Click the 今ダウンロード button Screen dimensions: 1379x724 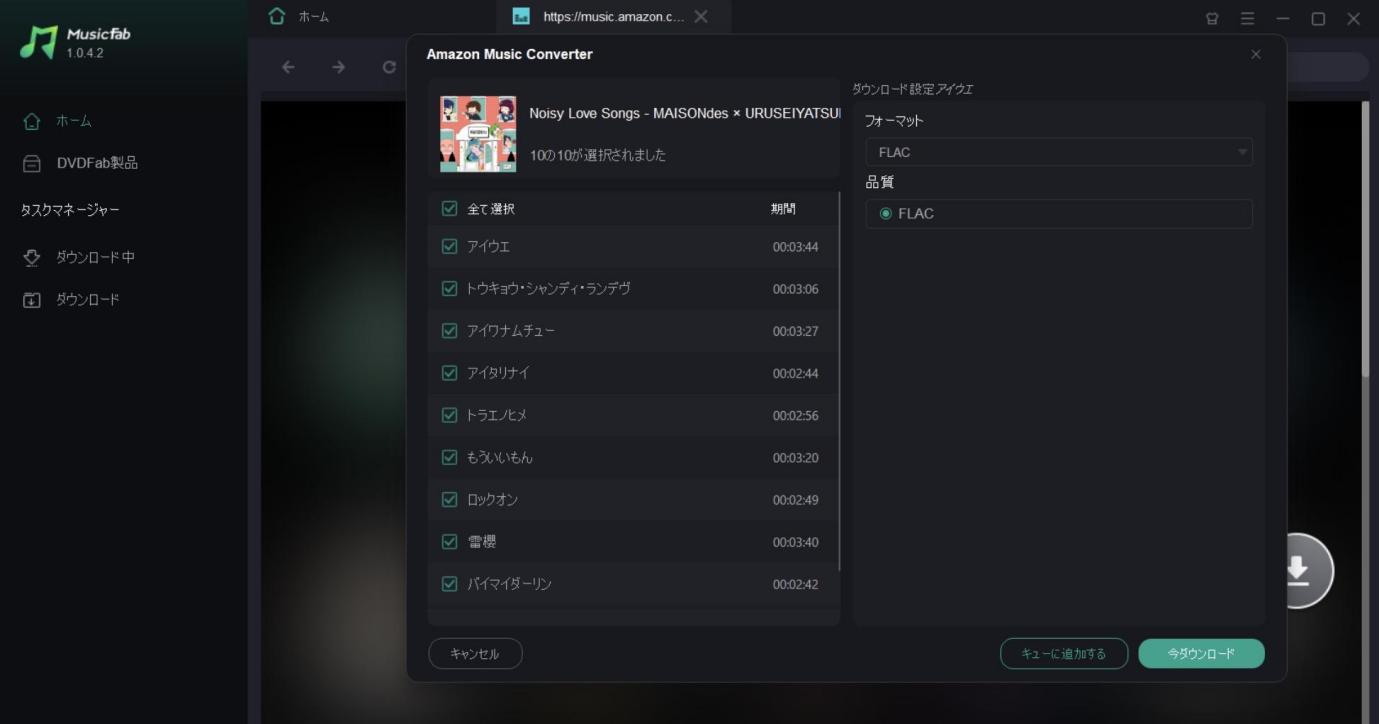(1201, 654)
